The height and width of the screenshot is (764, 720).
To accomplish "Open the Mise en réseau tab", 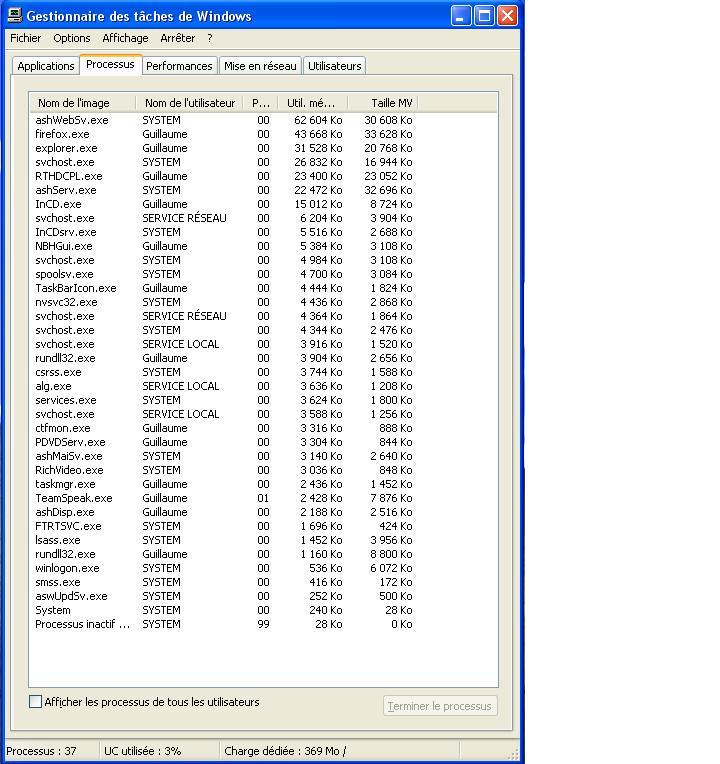I will [260, 66].
